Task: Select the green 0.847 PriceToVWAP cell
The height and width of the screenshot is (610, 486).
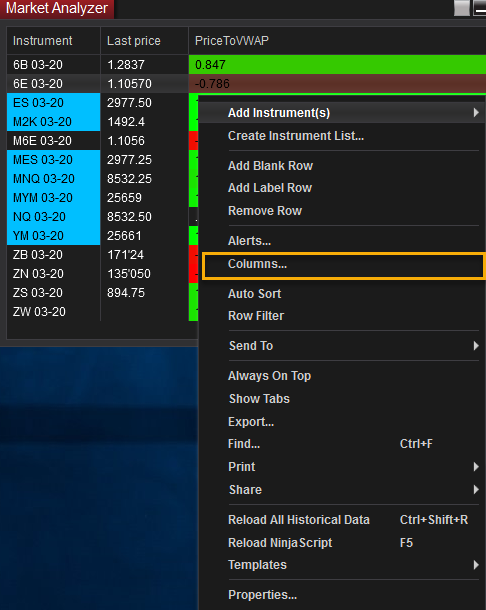Action: [337, 65]
